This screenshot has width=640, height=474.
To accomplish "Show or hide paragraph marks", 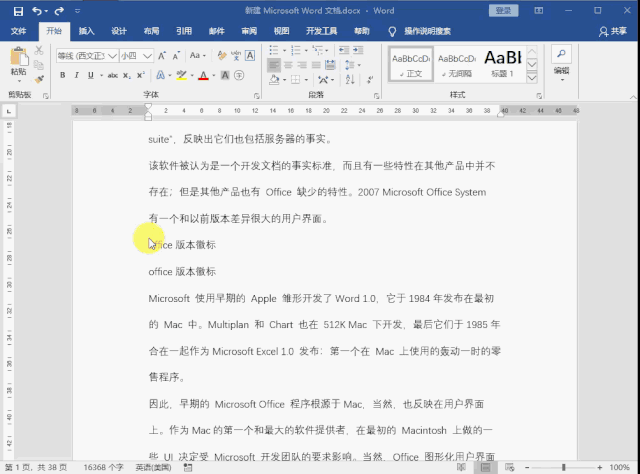I will tap(370, 80).
